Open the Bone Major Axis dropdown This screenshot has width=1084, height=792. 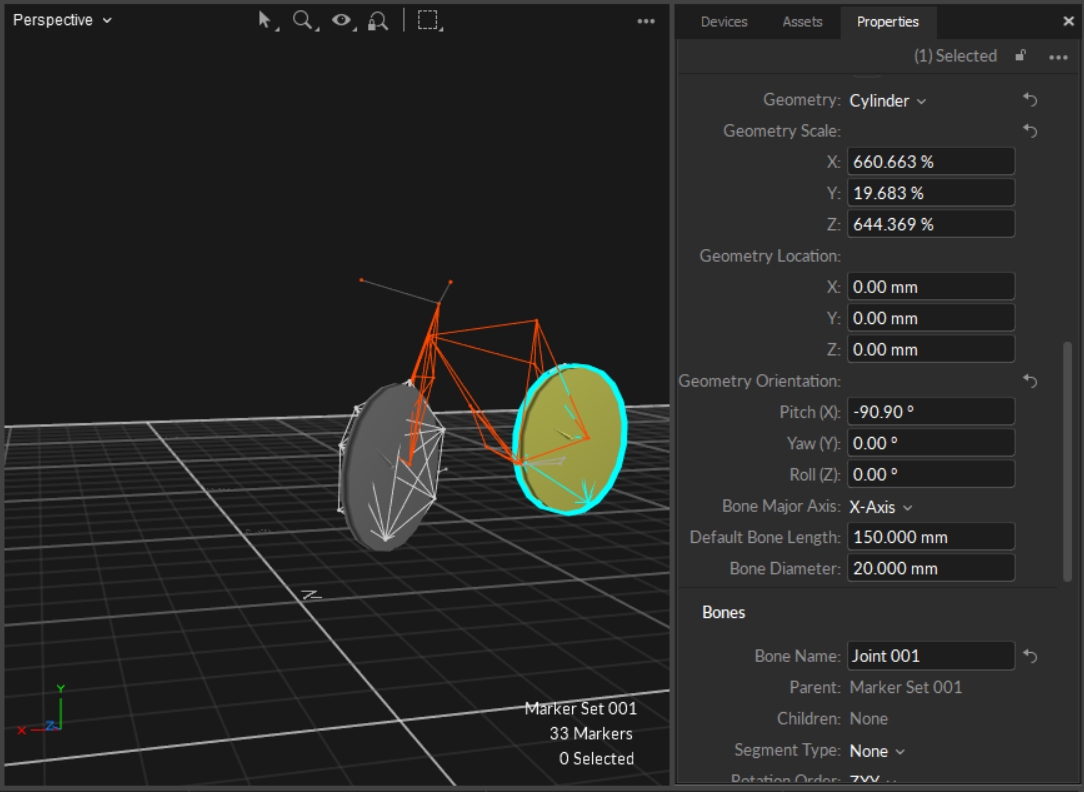(x=880, y=507)
